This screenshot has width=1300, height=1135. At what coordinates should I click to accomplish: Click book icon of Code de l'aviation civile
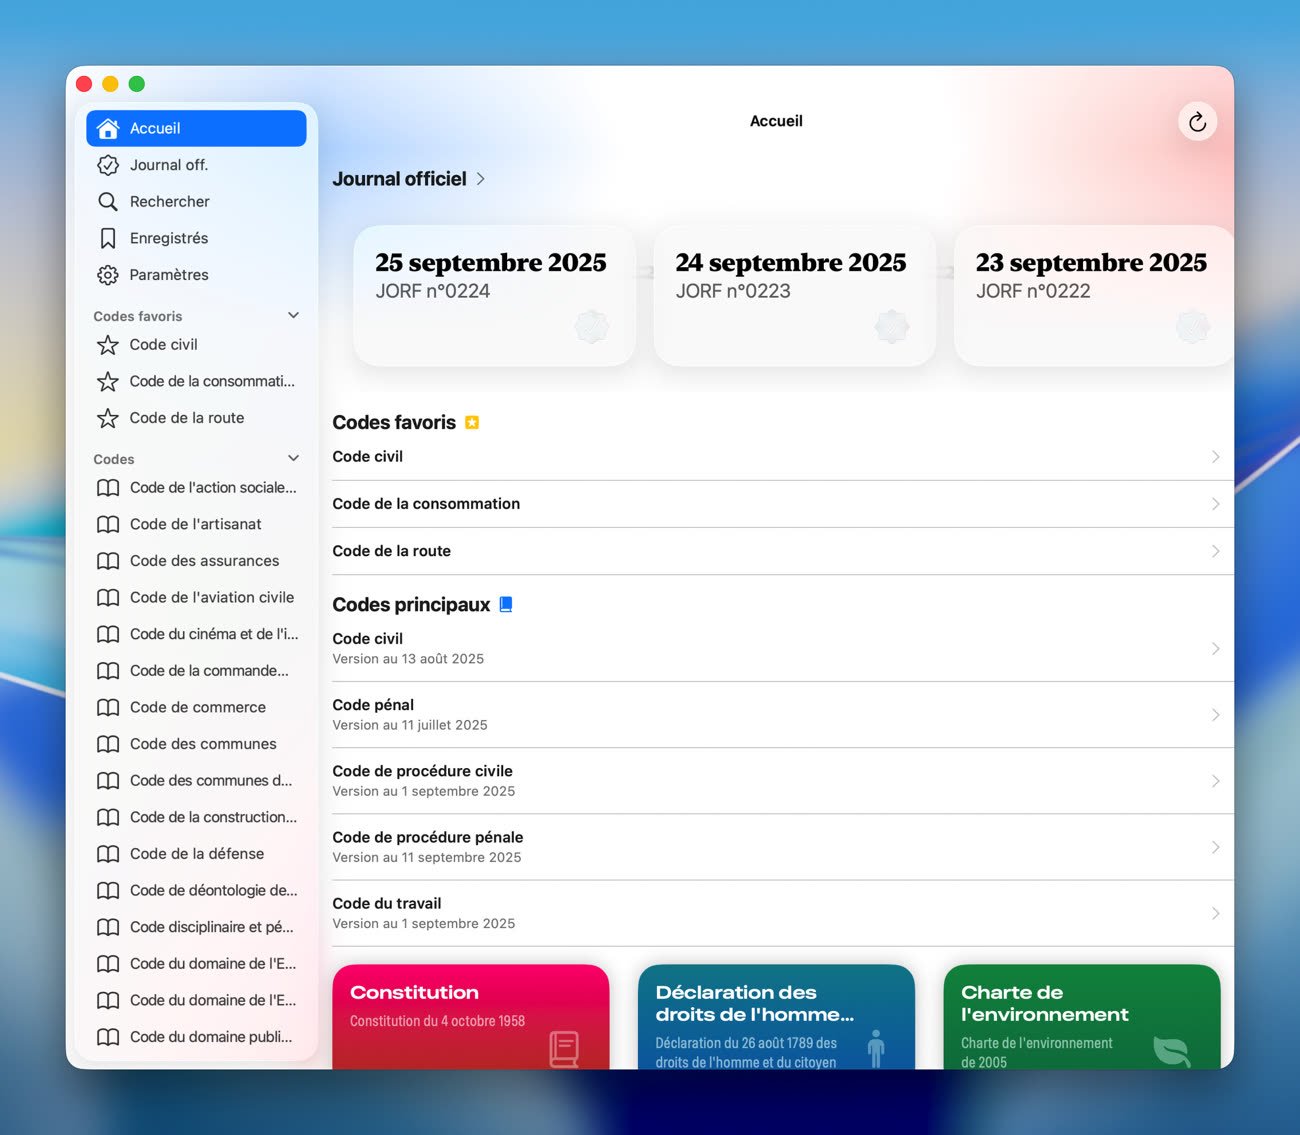(x=108, y=598)
